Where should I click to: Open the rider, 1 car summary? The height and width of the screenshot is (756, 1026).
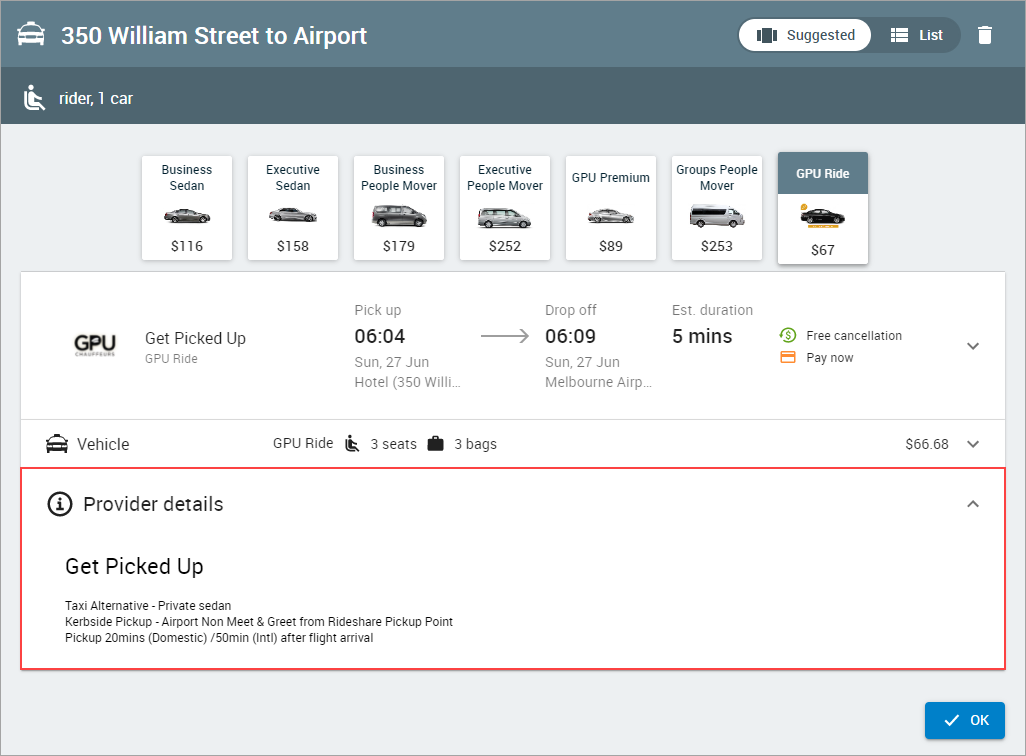[96, 98]
